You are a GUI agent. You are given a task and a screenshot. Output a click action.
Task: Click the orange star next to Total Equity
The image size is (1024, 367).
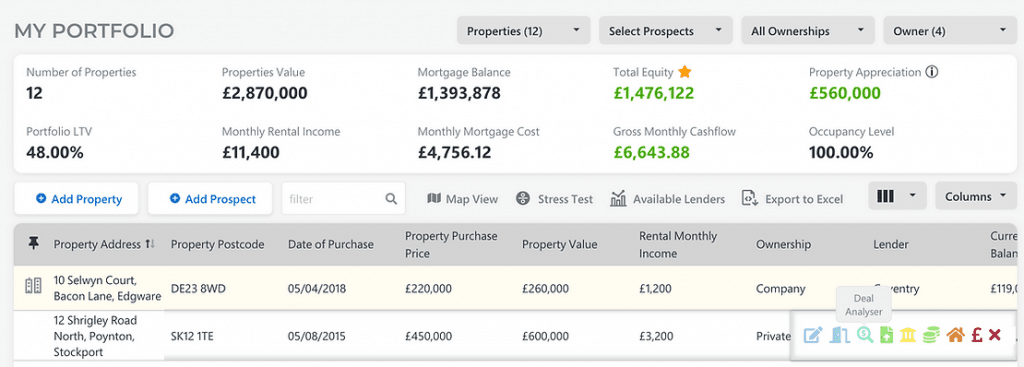point(684,72)
